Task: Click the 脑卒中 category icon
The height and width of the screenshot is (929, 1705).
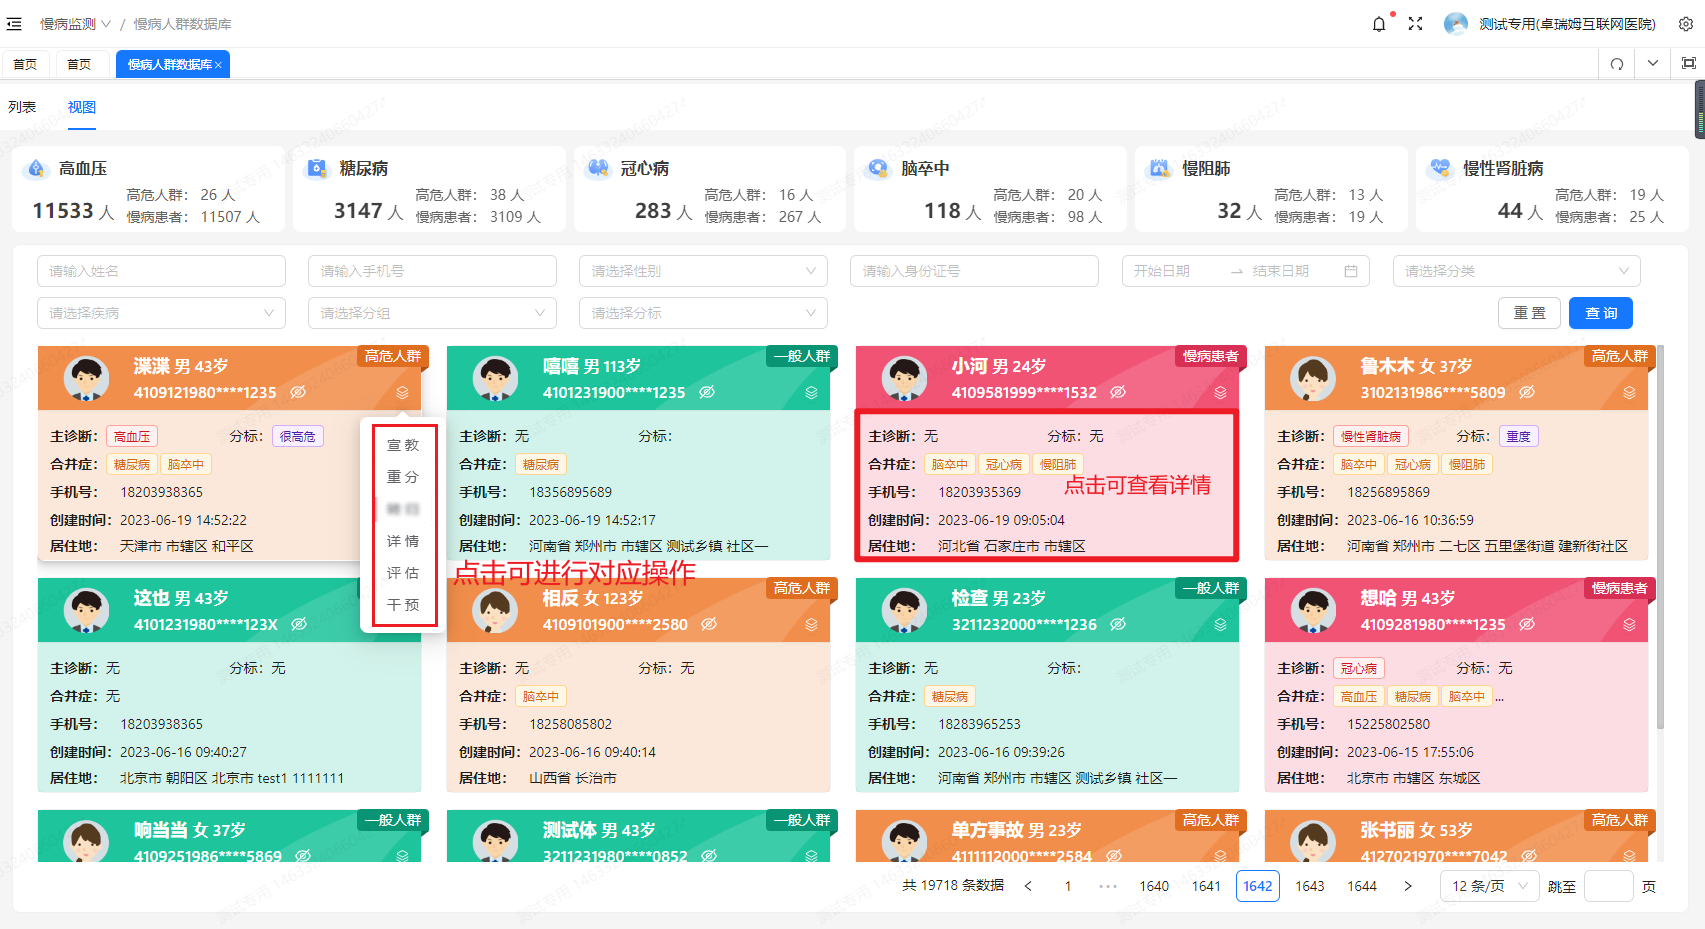Action: (878, 168)
